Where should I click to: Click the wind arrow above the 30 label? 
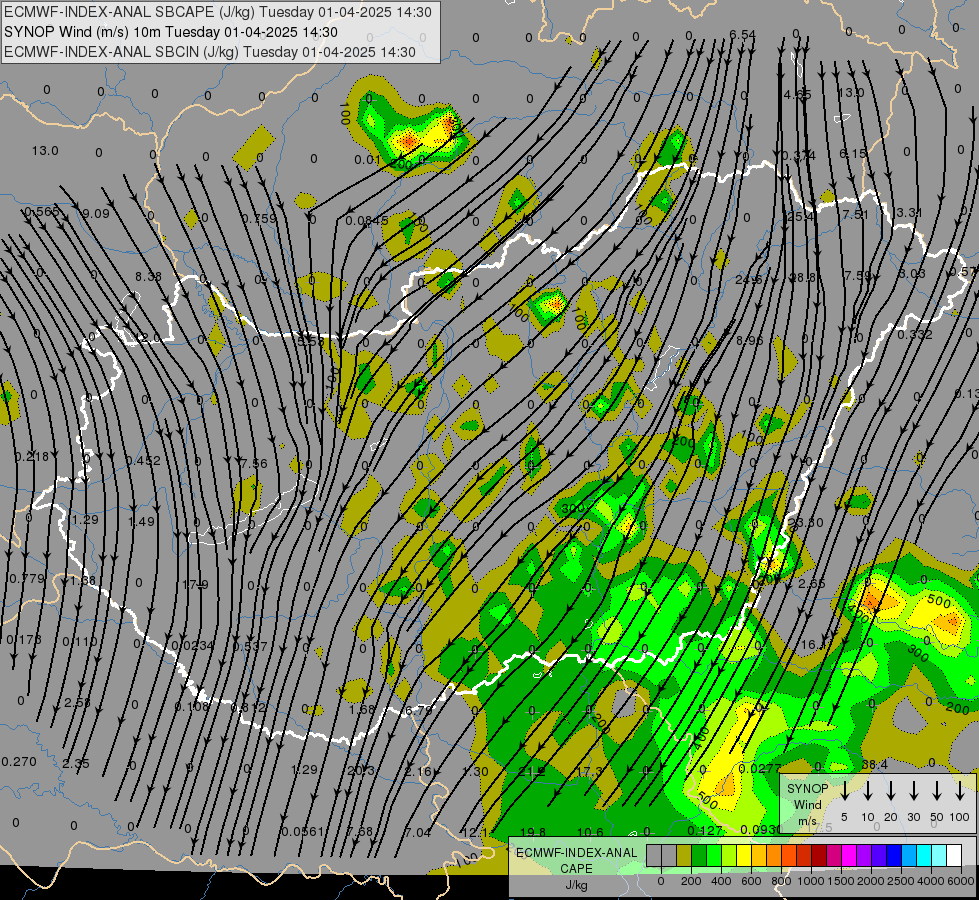click(x=914, y=791)
